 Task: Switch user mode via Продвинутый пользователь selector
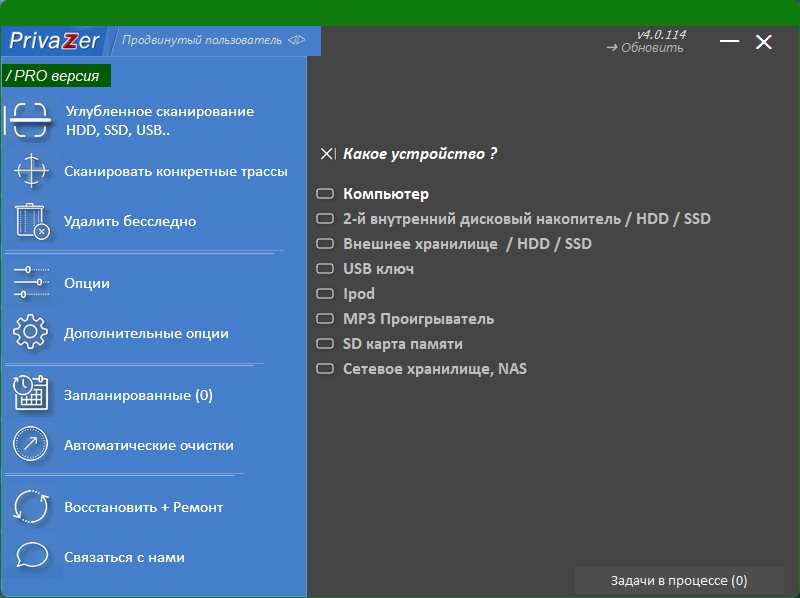[x=214, y=41]
